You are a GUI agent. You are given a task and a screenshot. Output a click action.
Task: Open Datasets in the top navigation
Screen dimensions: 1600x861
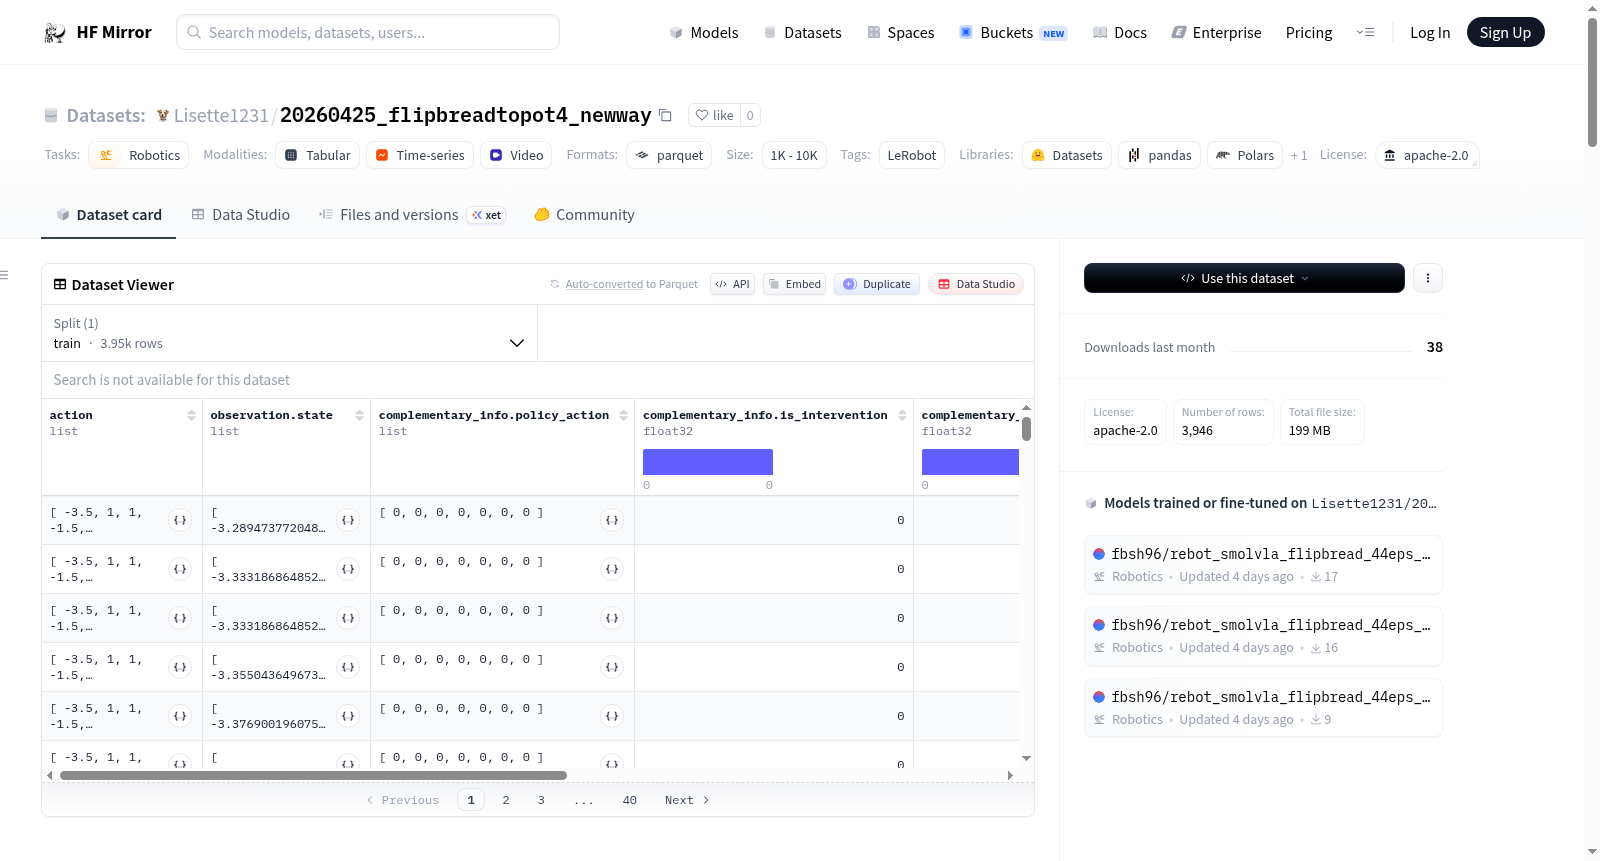pyautogui.click(x=803, y=33)
